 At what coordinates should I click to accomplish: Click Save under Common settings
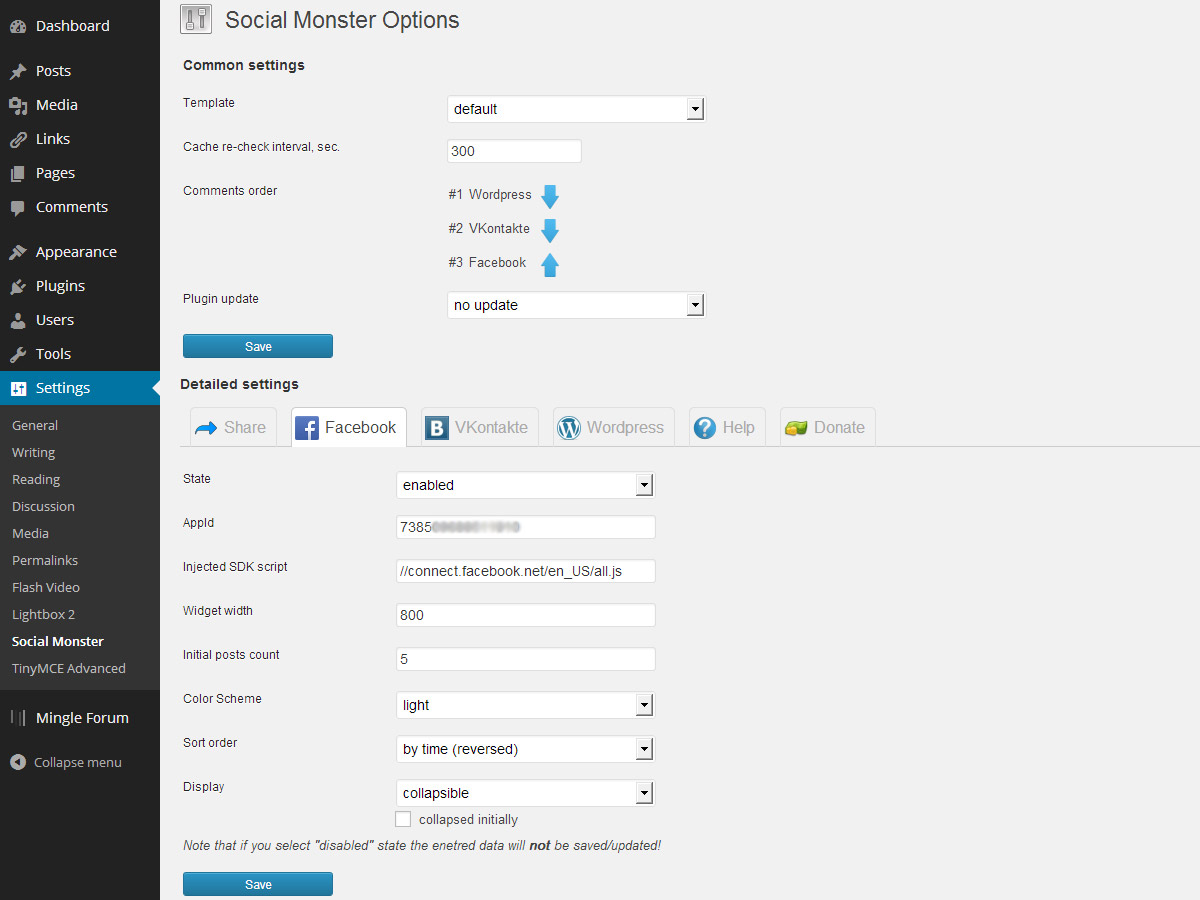pos(258,346)
